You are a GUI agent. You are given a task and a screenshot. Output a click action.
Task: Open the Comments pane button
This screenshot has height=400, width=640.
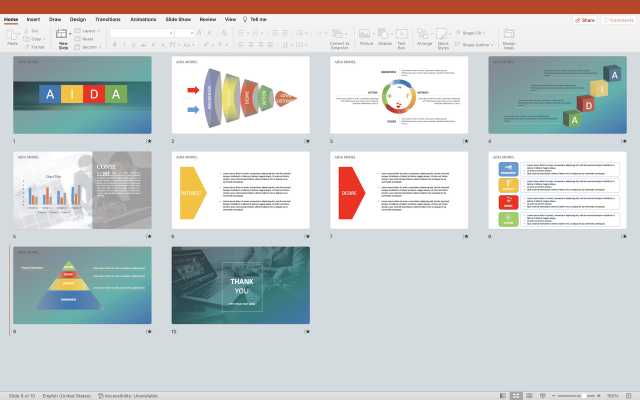coord(620,19)
